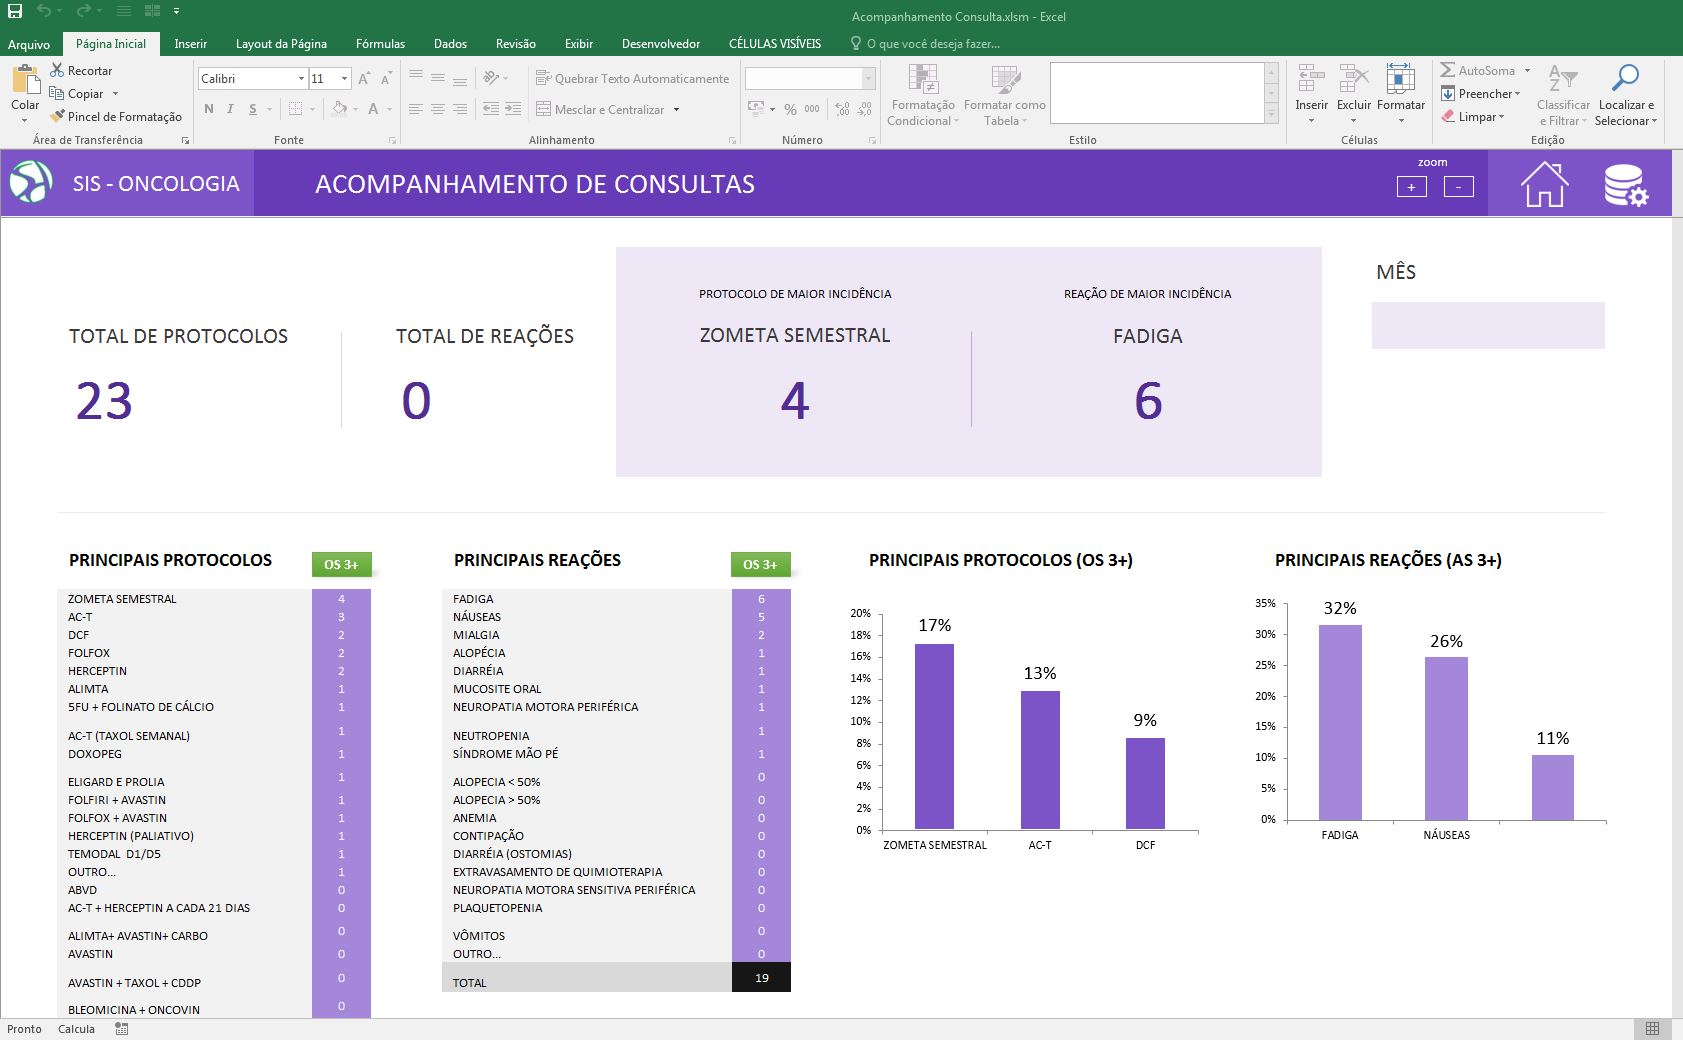Save the workbook with the floppy disk icon
Image resolution: width=1683 pixels, height=1040 pixels.
15,11
